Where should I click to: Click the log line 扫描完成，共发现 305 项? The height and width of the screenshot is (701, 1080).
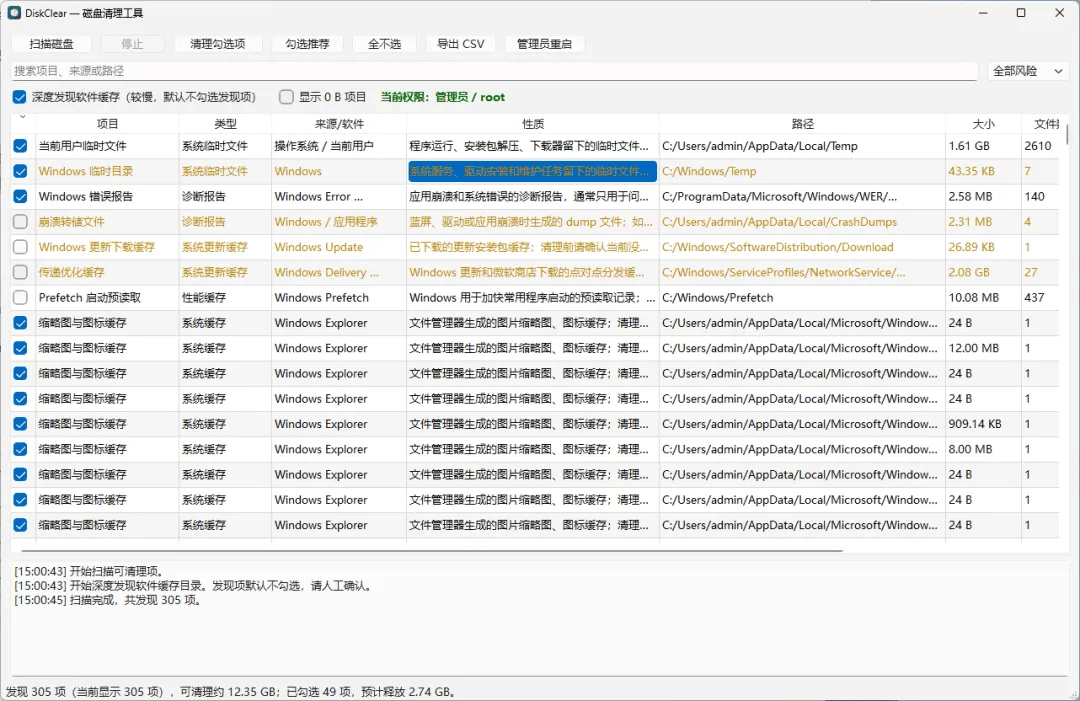click(x=108, y=600)
